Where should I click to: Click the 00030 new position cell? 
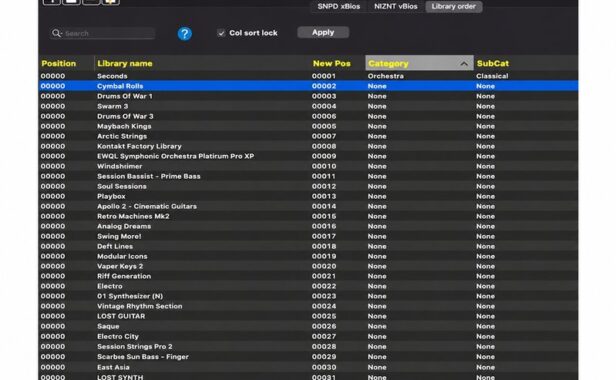[324, 367]
